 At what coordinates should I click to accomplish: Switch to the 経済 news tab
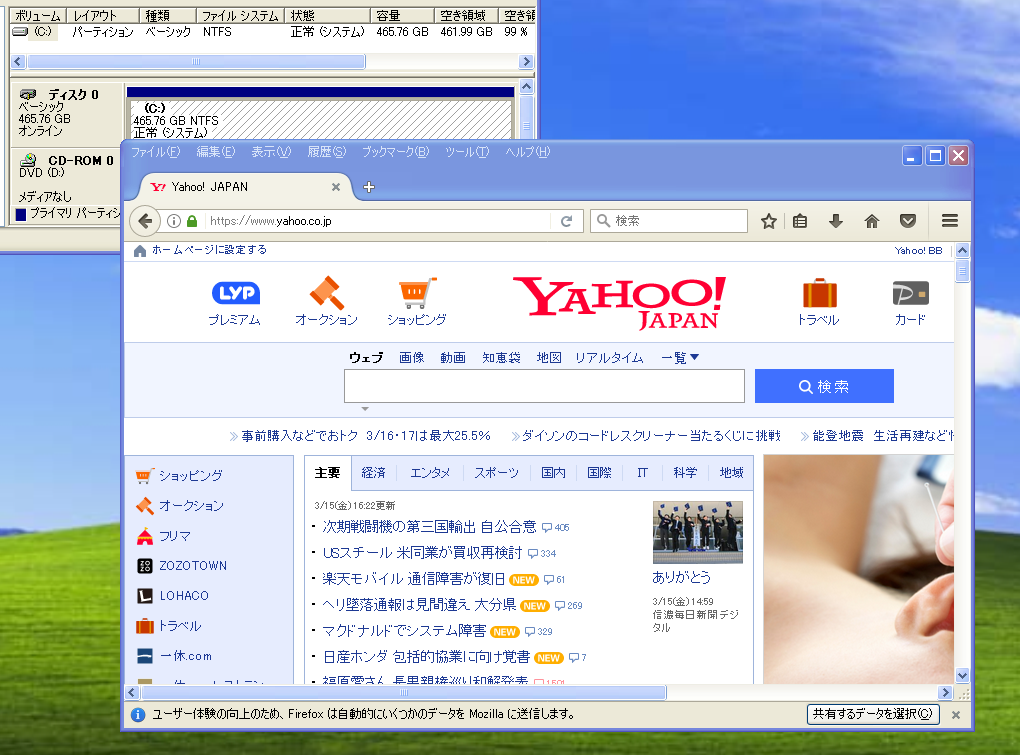coord(374,473)
